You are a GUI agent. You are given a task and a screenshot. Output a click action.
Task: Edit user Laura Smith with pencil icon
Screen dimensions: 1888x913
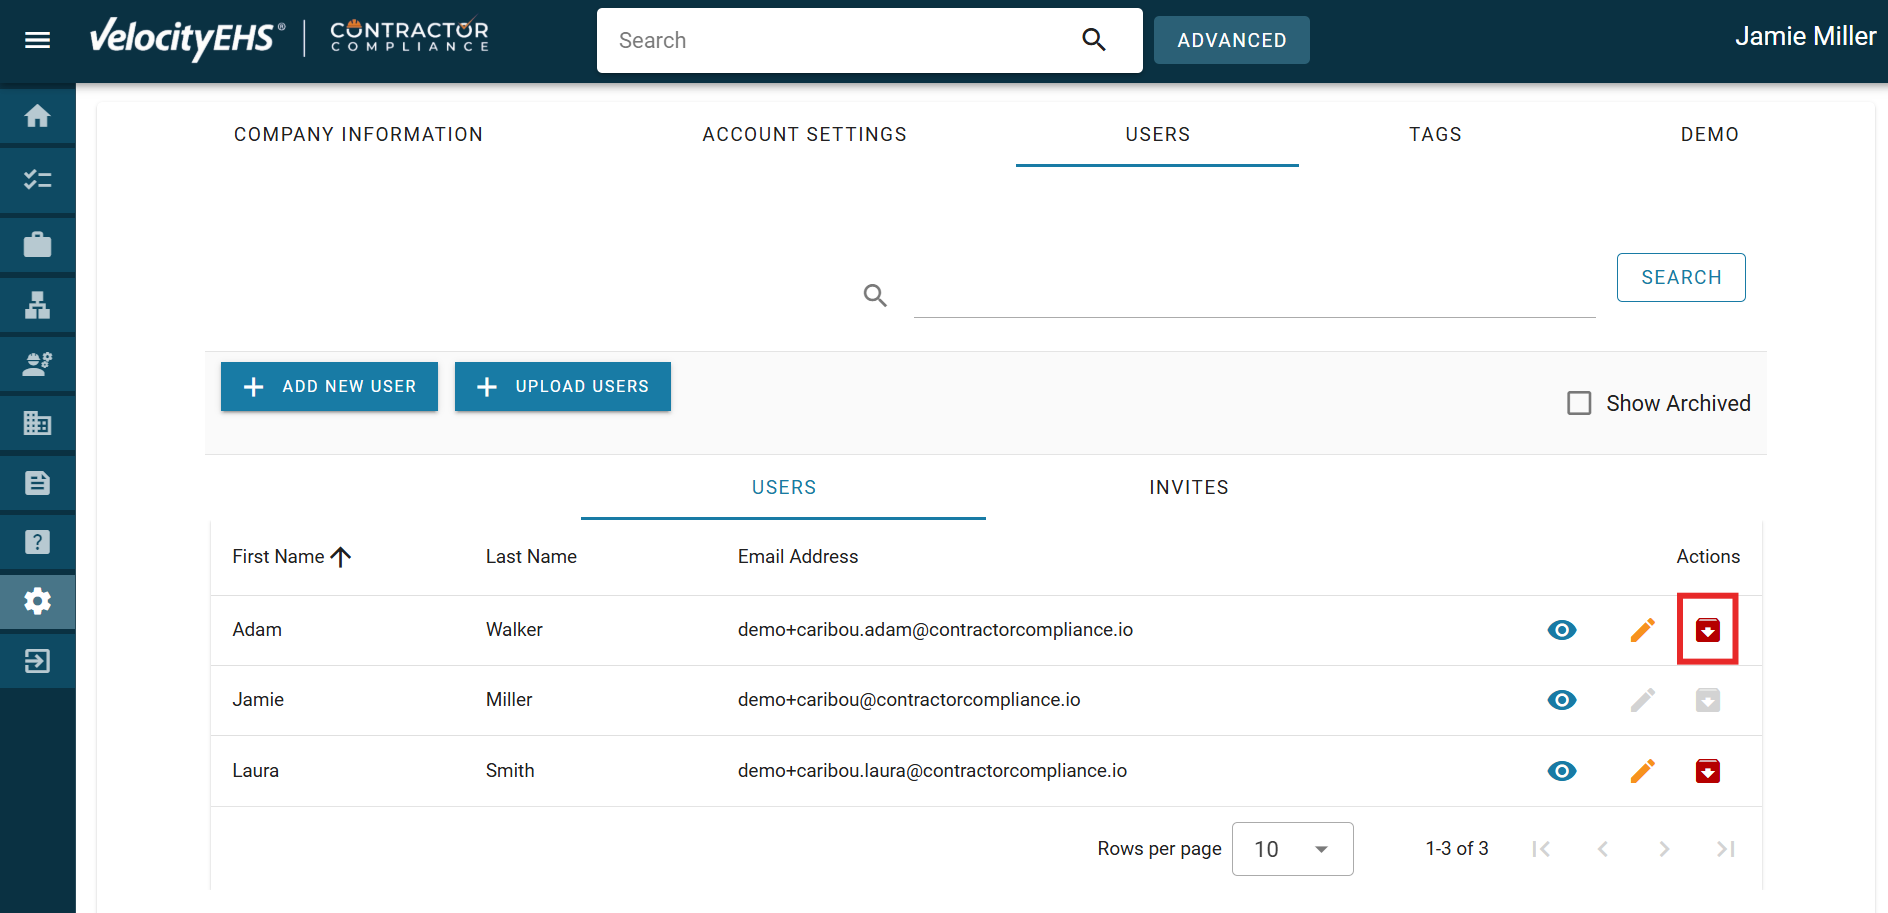[x=1642, y=771]
